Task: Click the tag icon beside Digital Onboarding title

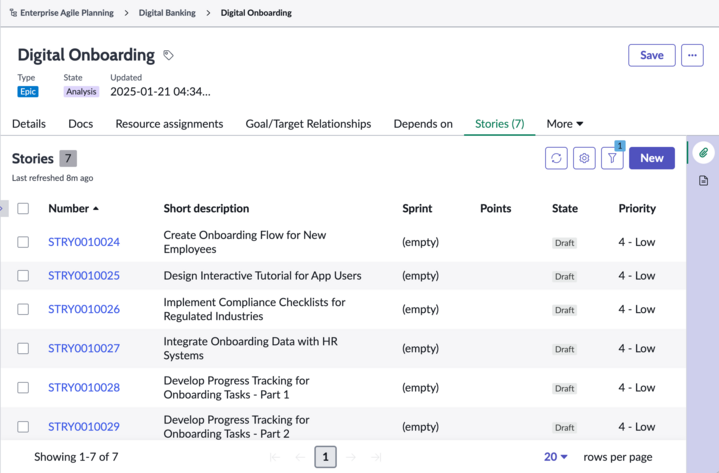Action: 168,55
